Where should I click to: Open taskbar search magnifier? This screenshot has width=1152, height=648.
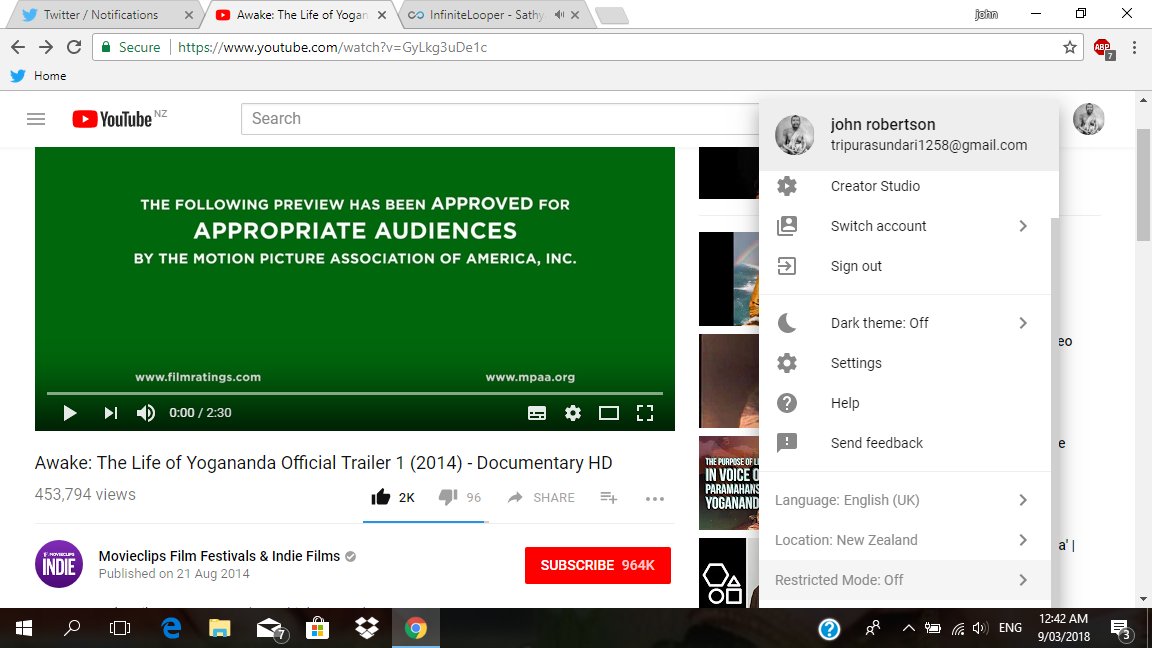coord(72,628)
